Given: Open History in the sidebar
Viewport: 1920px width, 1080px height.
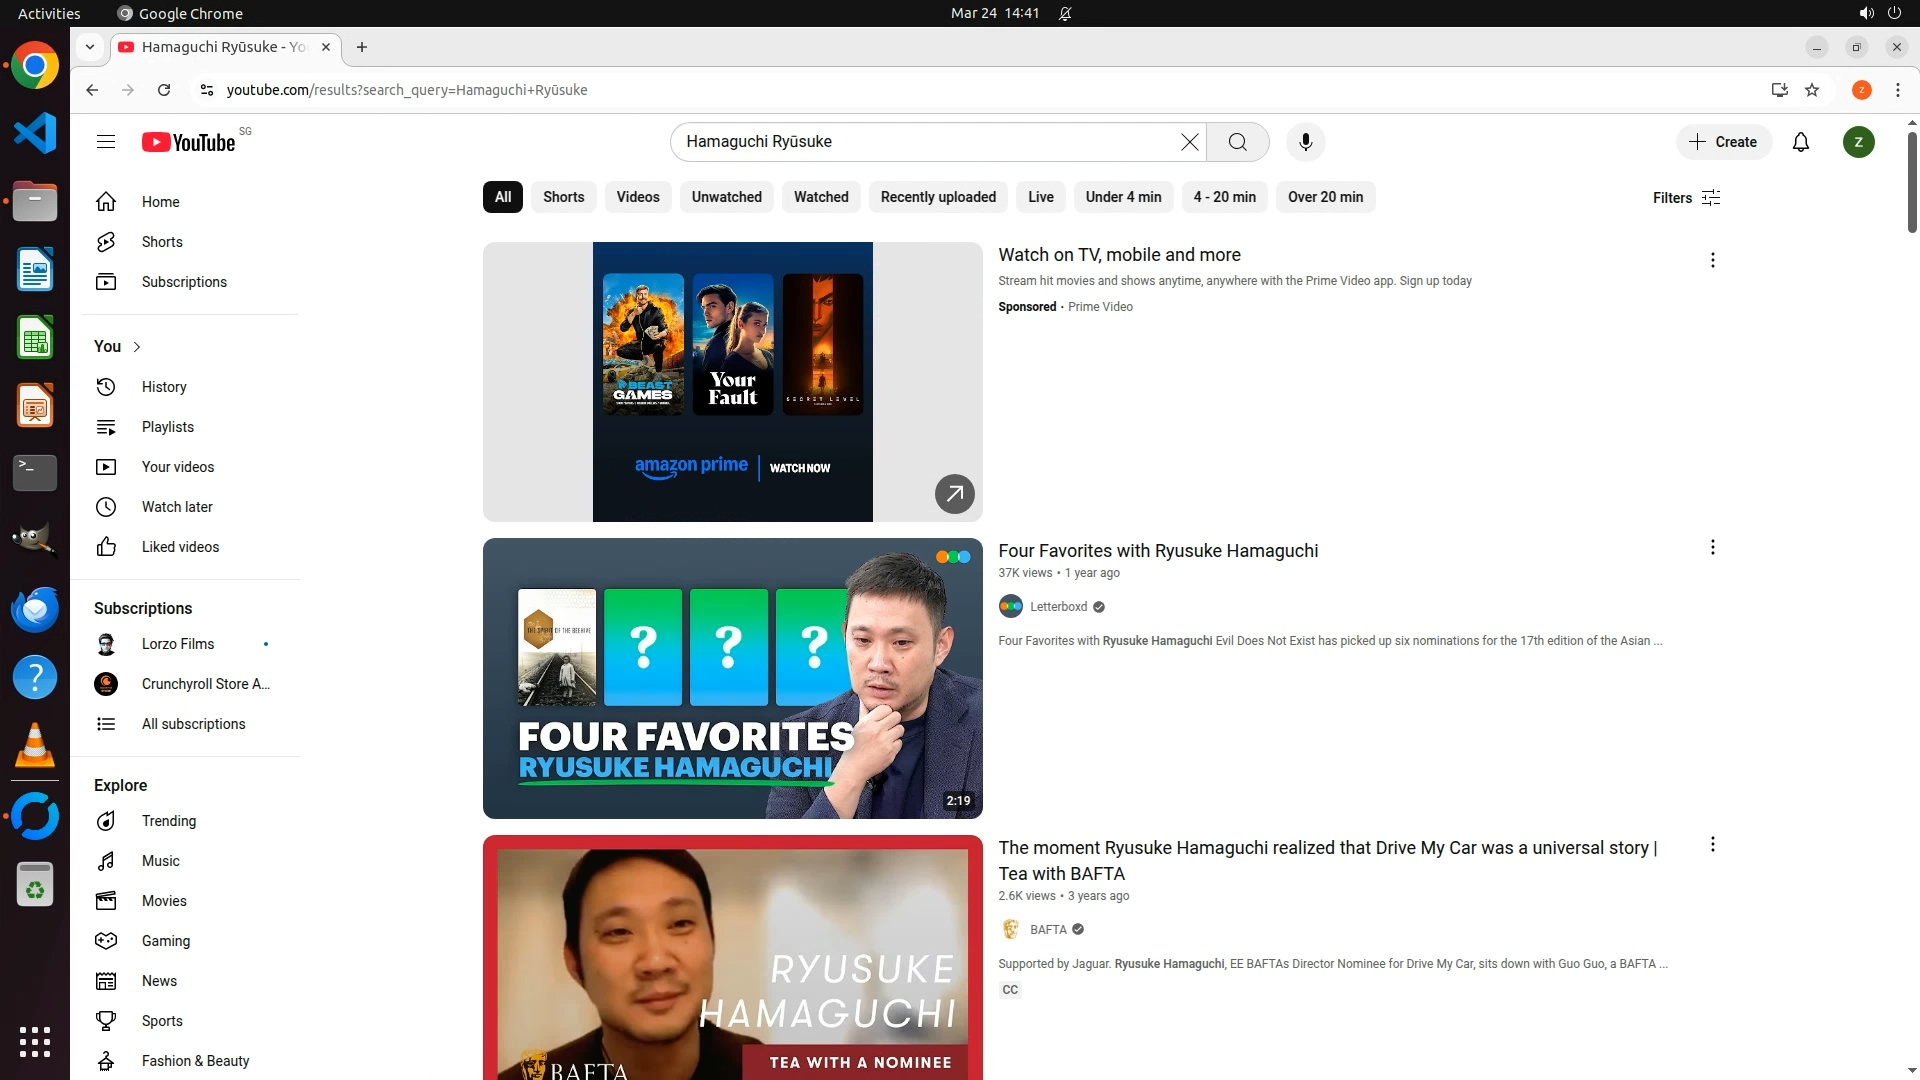Looking at the screenshot, I should click(163, 387).
